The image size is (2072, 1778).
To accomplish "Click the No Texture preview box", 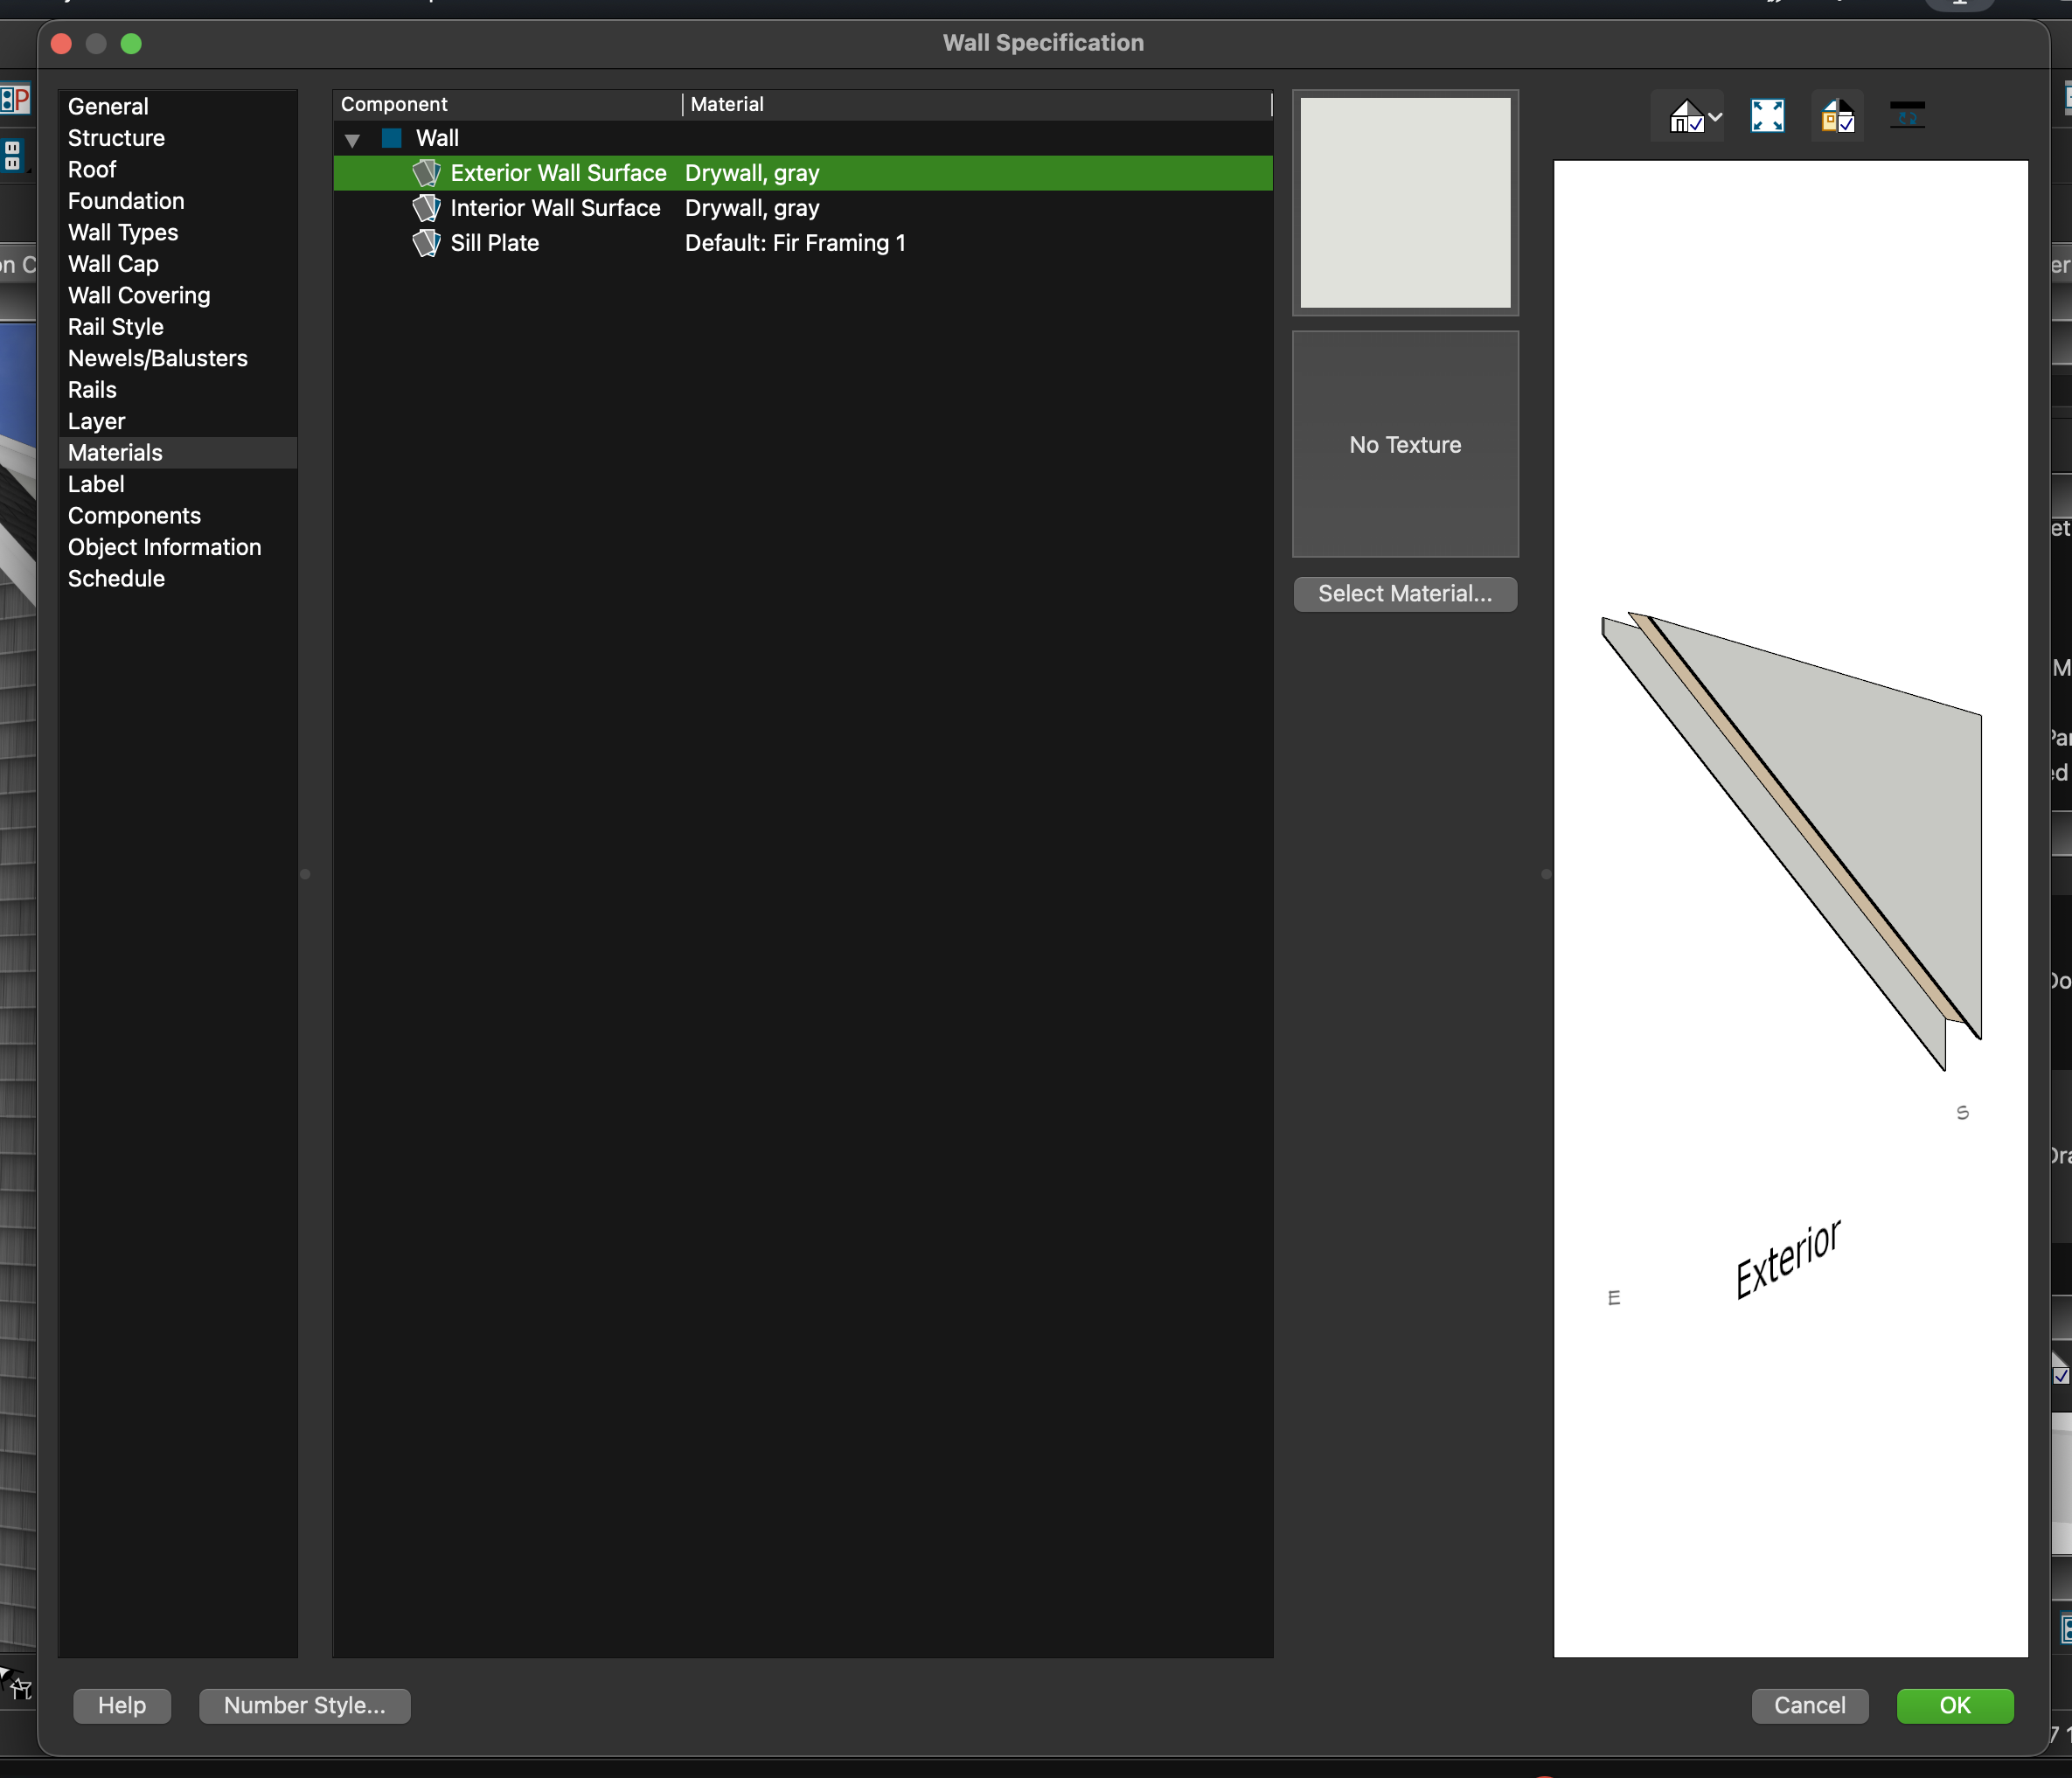I will [x=1404, y=444].
